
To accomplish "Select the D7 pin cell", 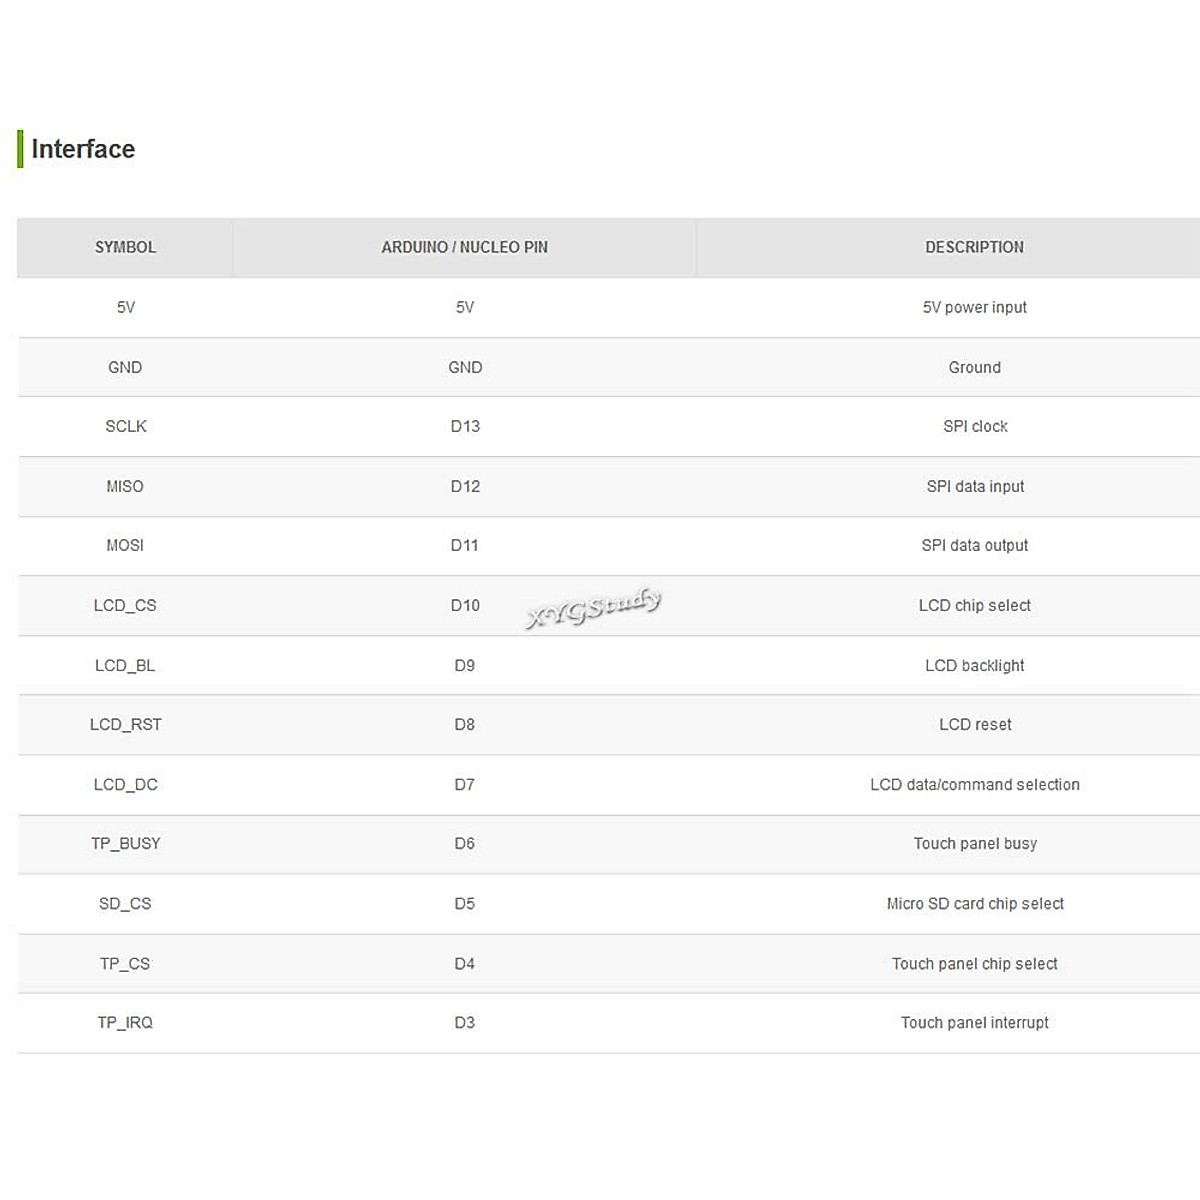I will (x=465, y=784).
